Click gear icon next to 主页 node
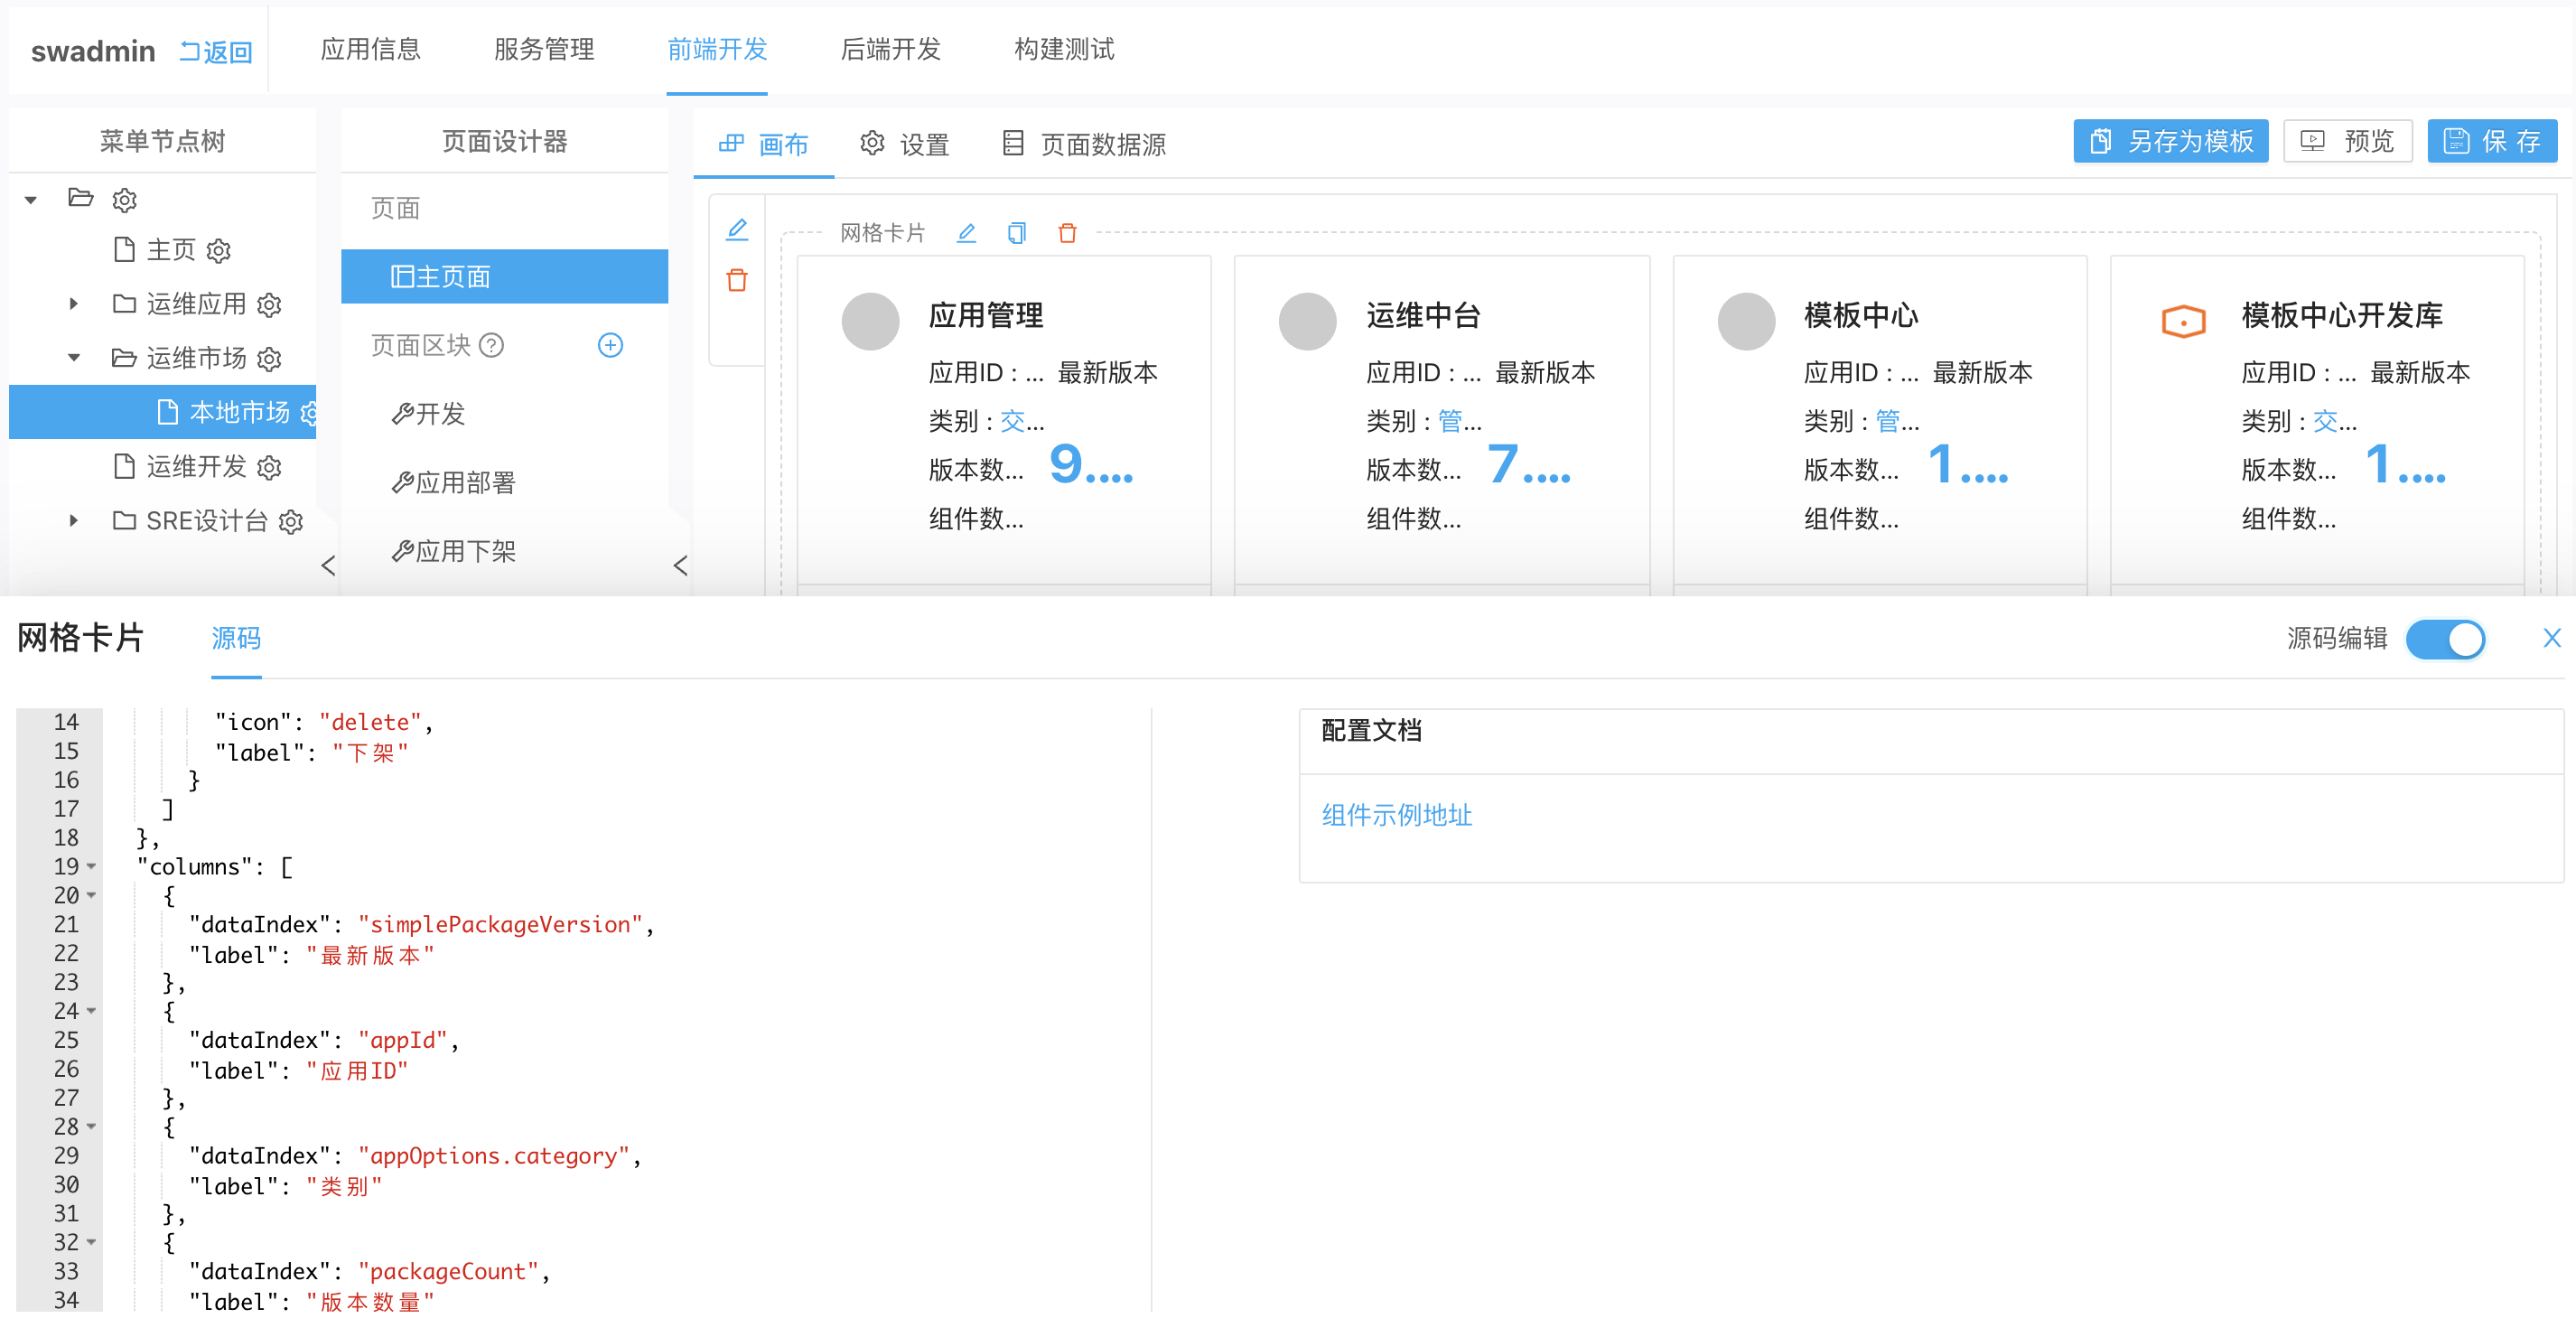2576x1337 pixels. click(x=218, y=250)
